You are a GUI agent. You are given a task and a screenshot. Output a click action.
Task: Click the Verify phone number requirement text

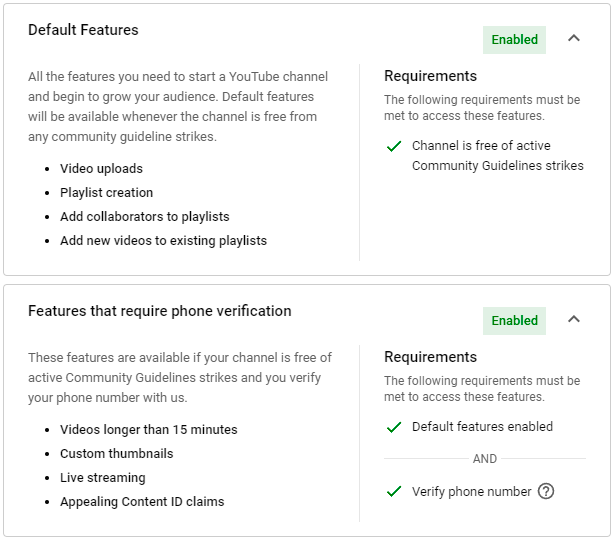coord(471,491)
